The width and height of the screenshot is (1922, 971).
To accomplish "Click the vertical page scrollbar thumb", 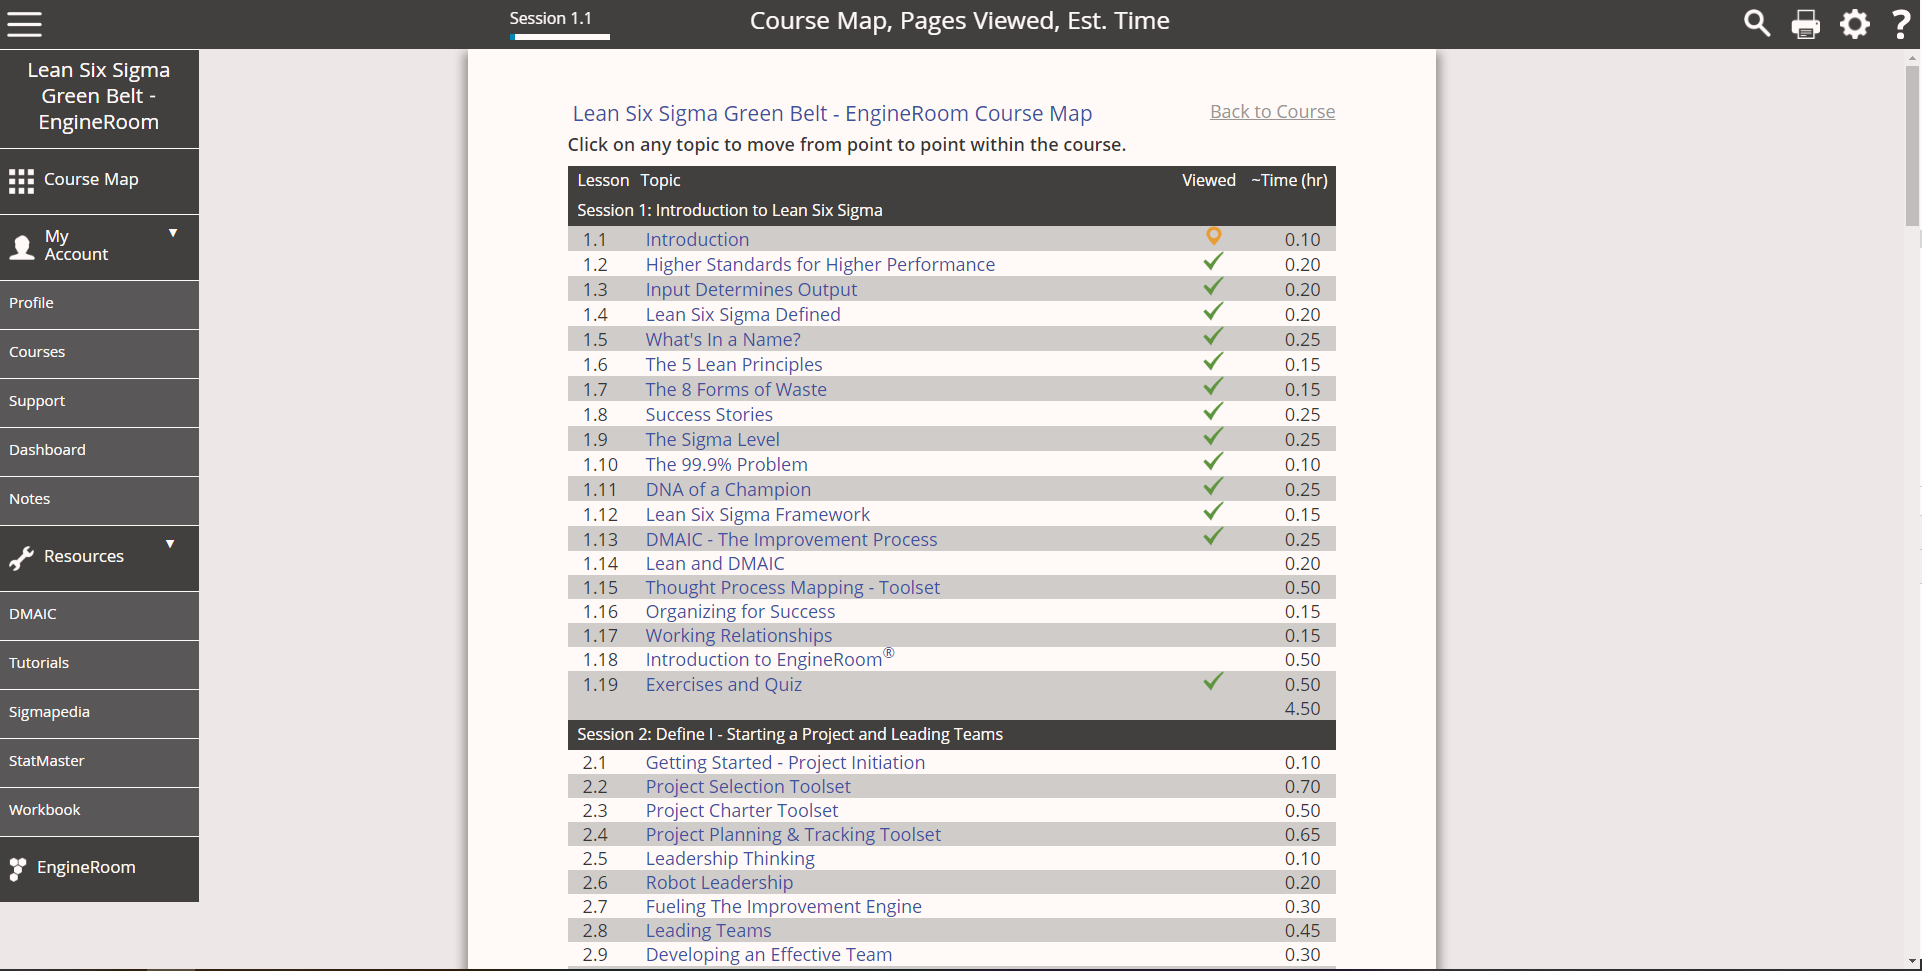I will (x=1912, y=146).
